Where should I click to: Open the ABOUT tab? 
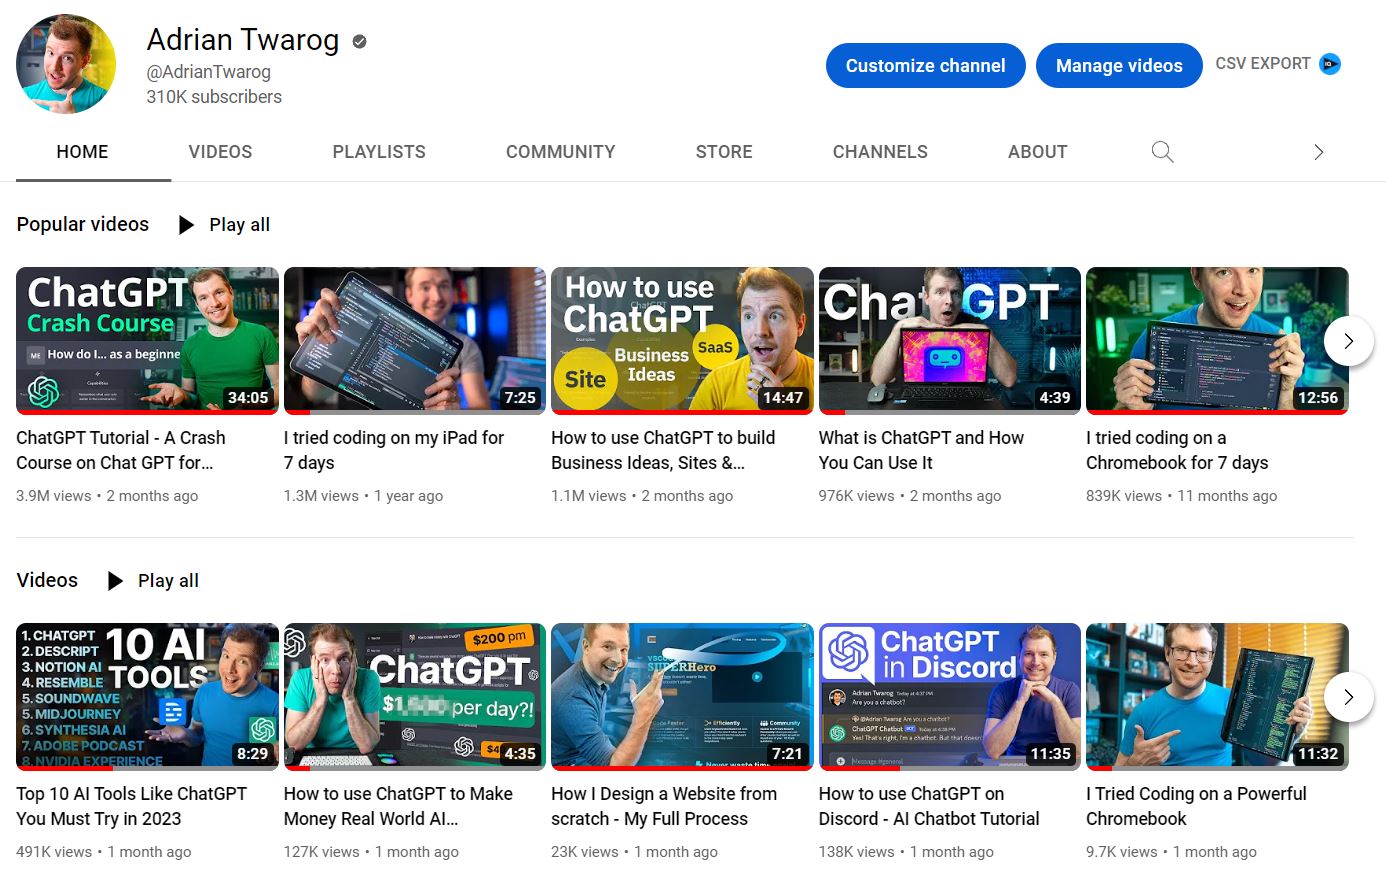(1037, 152)
